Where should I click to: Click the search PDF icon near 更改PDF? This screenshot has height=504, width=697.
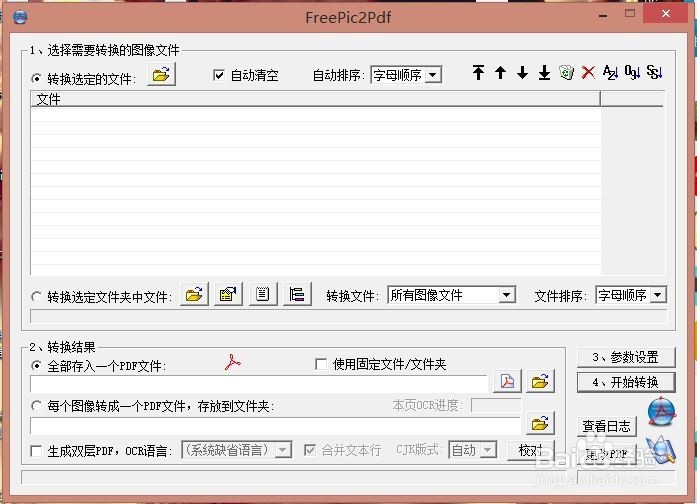click(x=661, y=450)
